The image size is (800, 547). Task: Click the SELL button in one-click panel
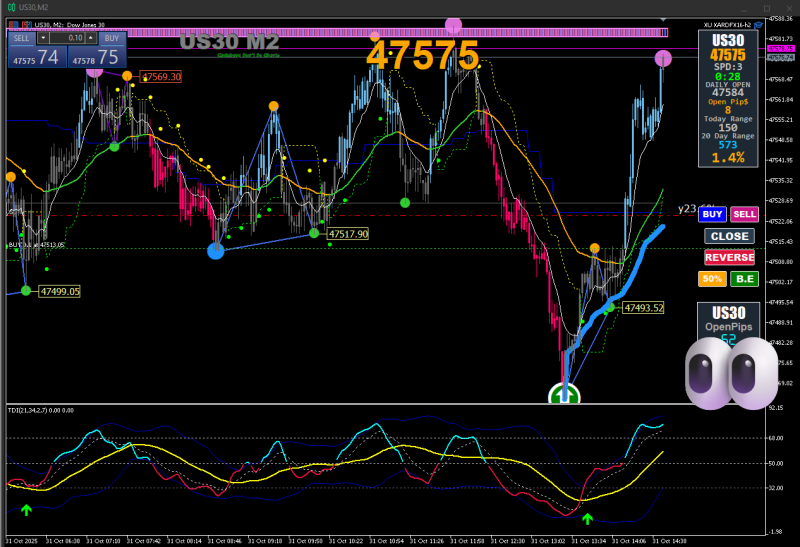pyautogui.click(x=21, y=38)
